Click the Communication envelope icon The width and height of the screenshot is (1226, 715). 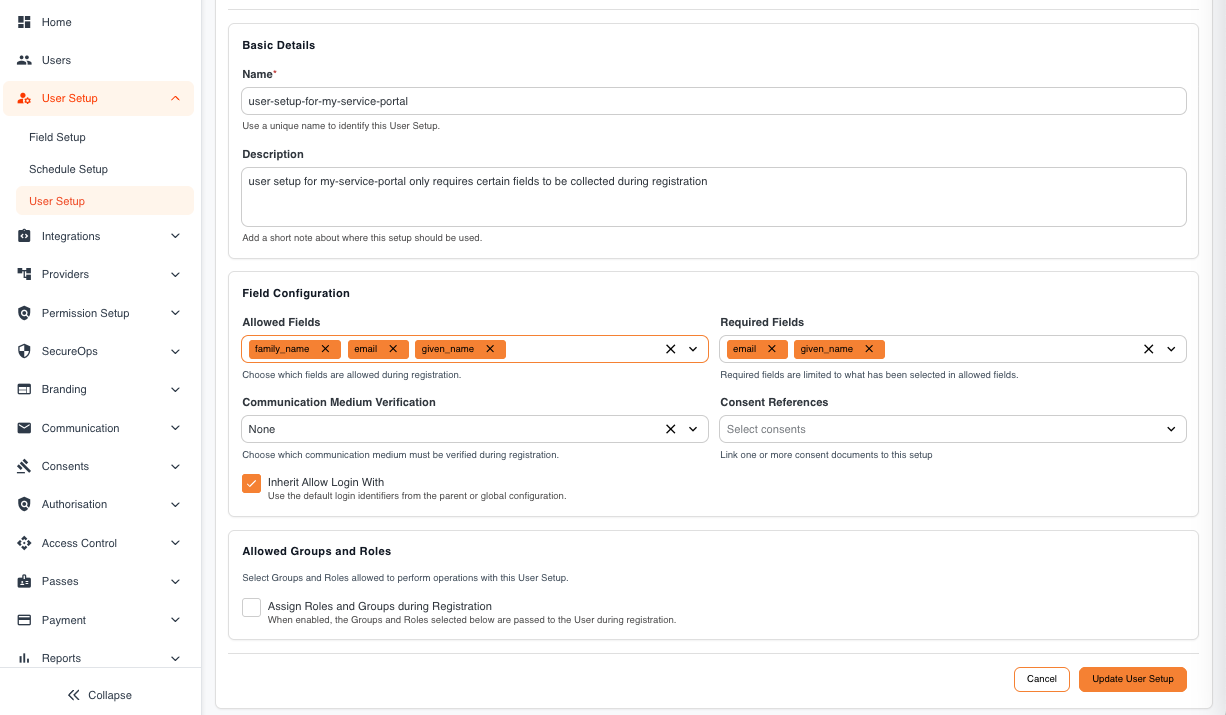coord(24,428)
